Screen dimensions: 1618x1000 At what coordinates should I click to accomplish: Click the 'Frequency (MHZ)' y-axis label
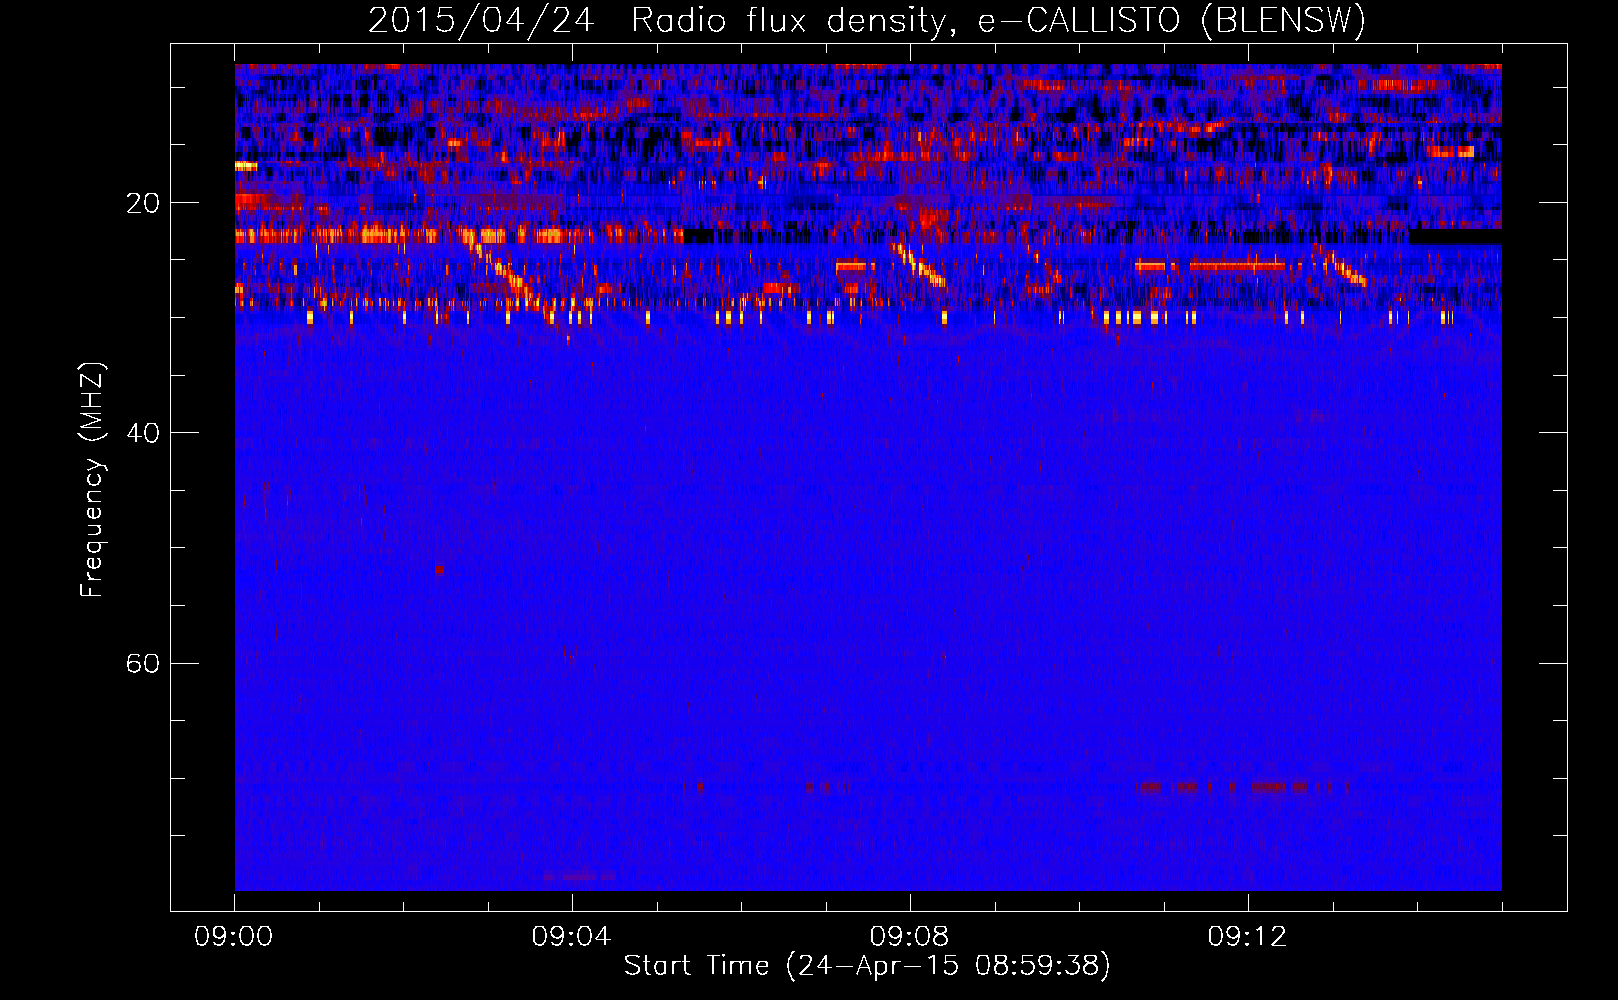[92, 480]
